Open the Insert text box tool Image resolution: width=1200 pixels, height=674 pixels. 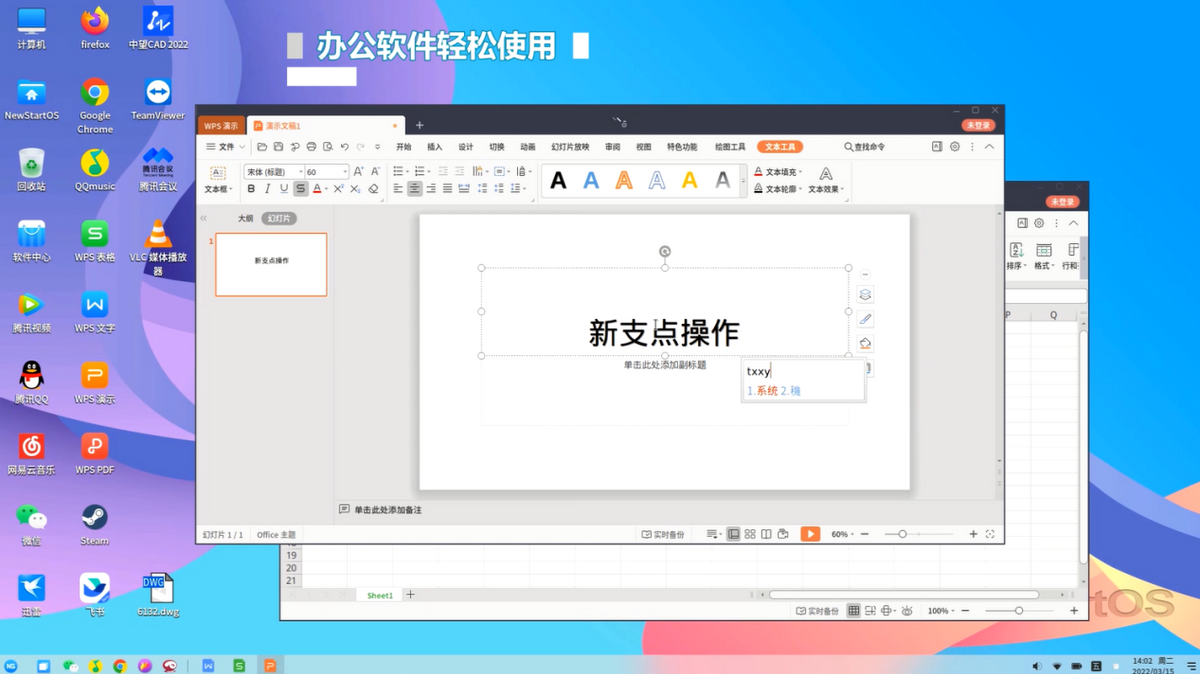pos(218,181)
